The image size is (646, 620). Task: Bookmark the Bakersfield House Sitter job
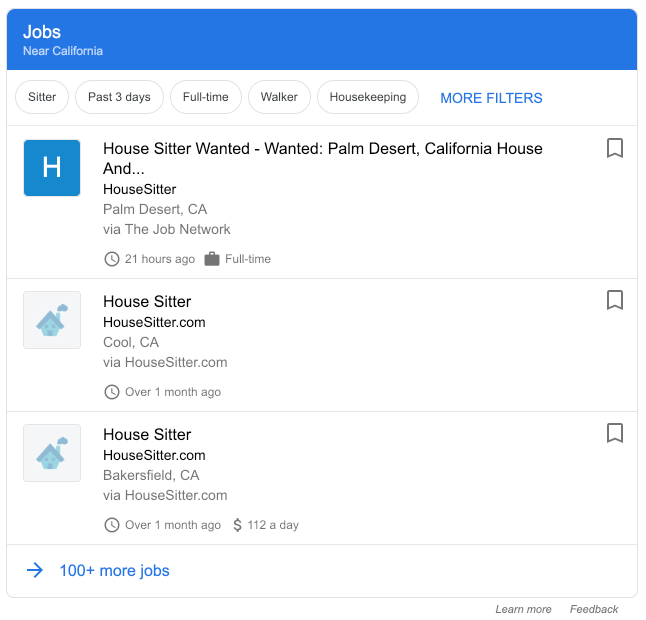pyautogui.click(x=614, y=433)
